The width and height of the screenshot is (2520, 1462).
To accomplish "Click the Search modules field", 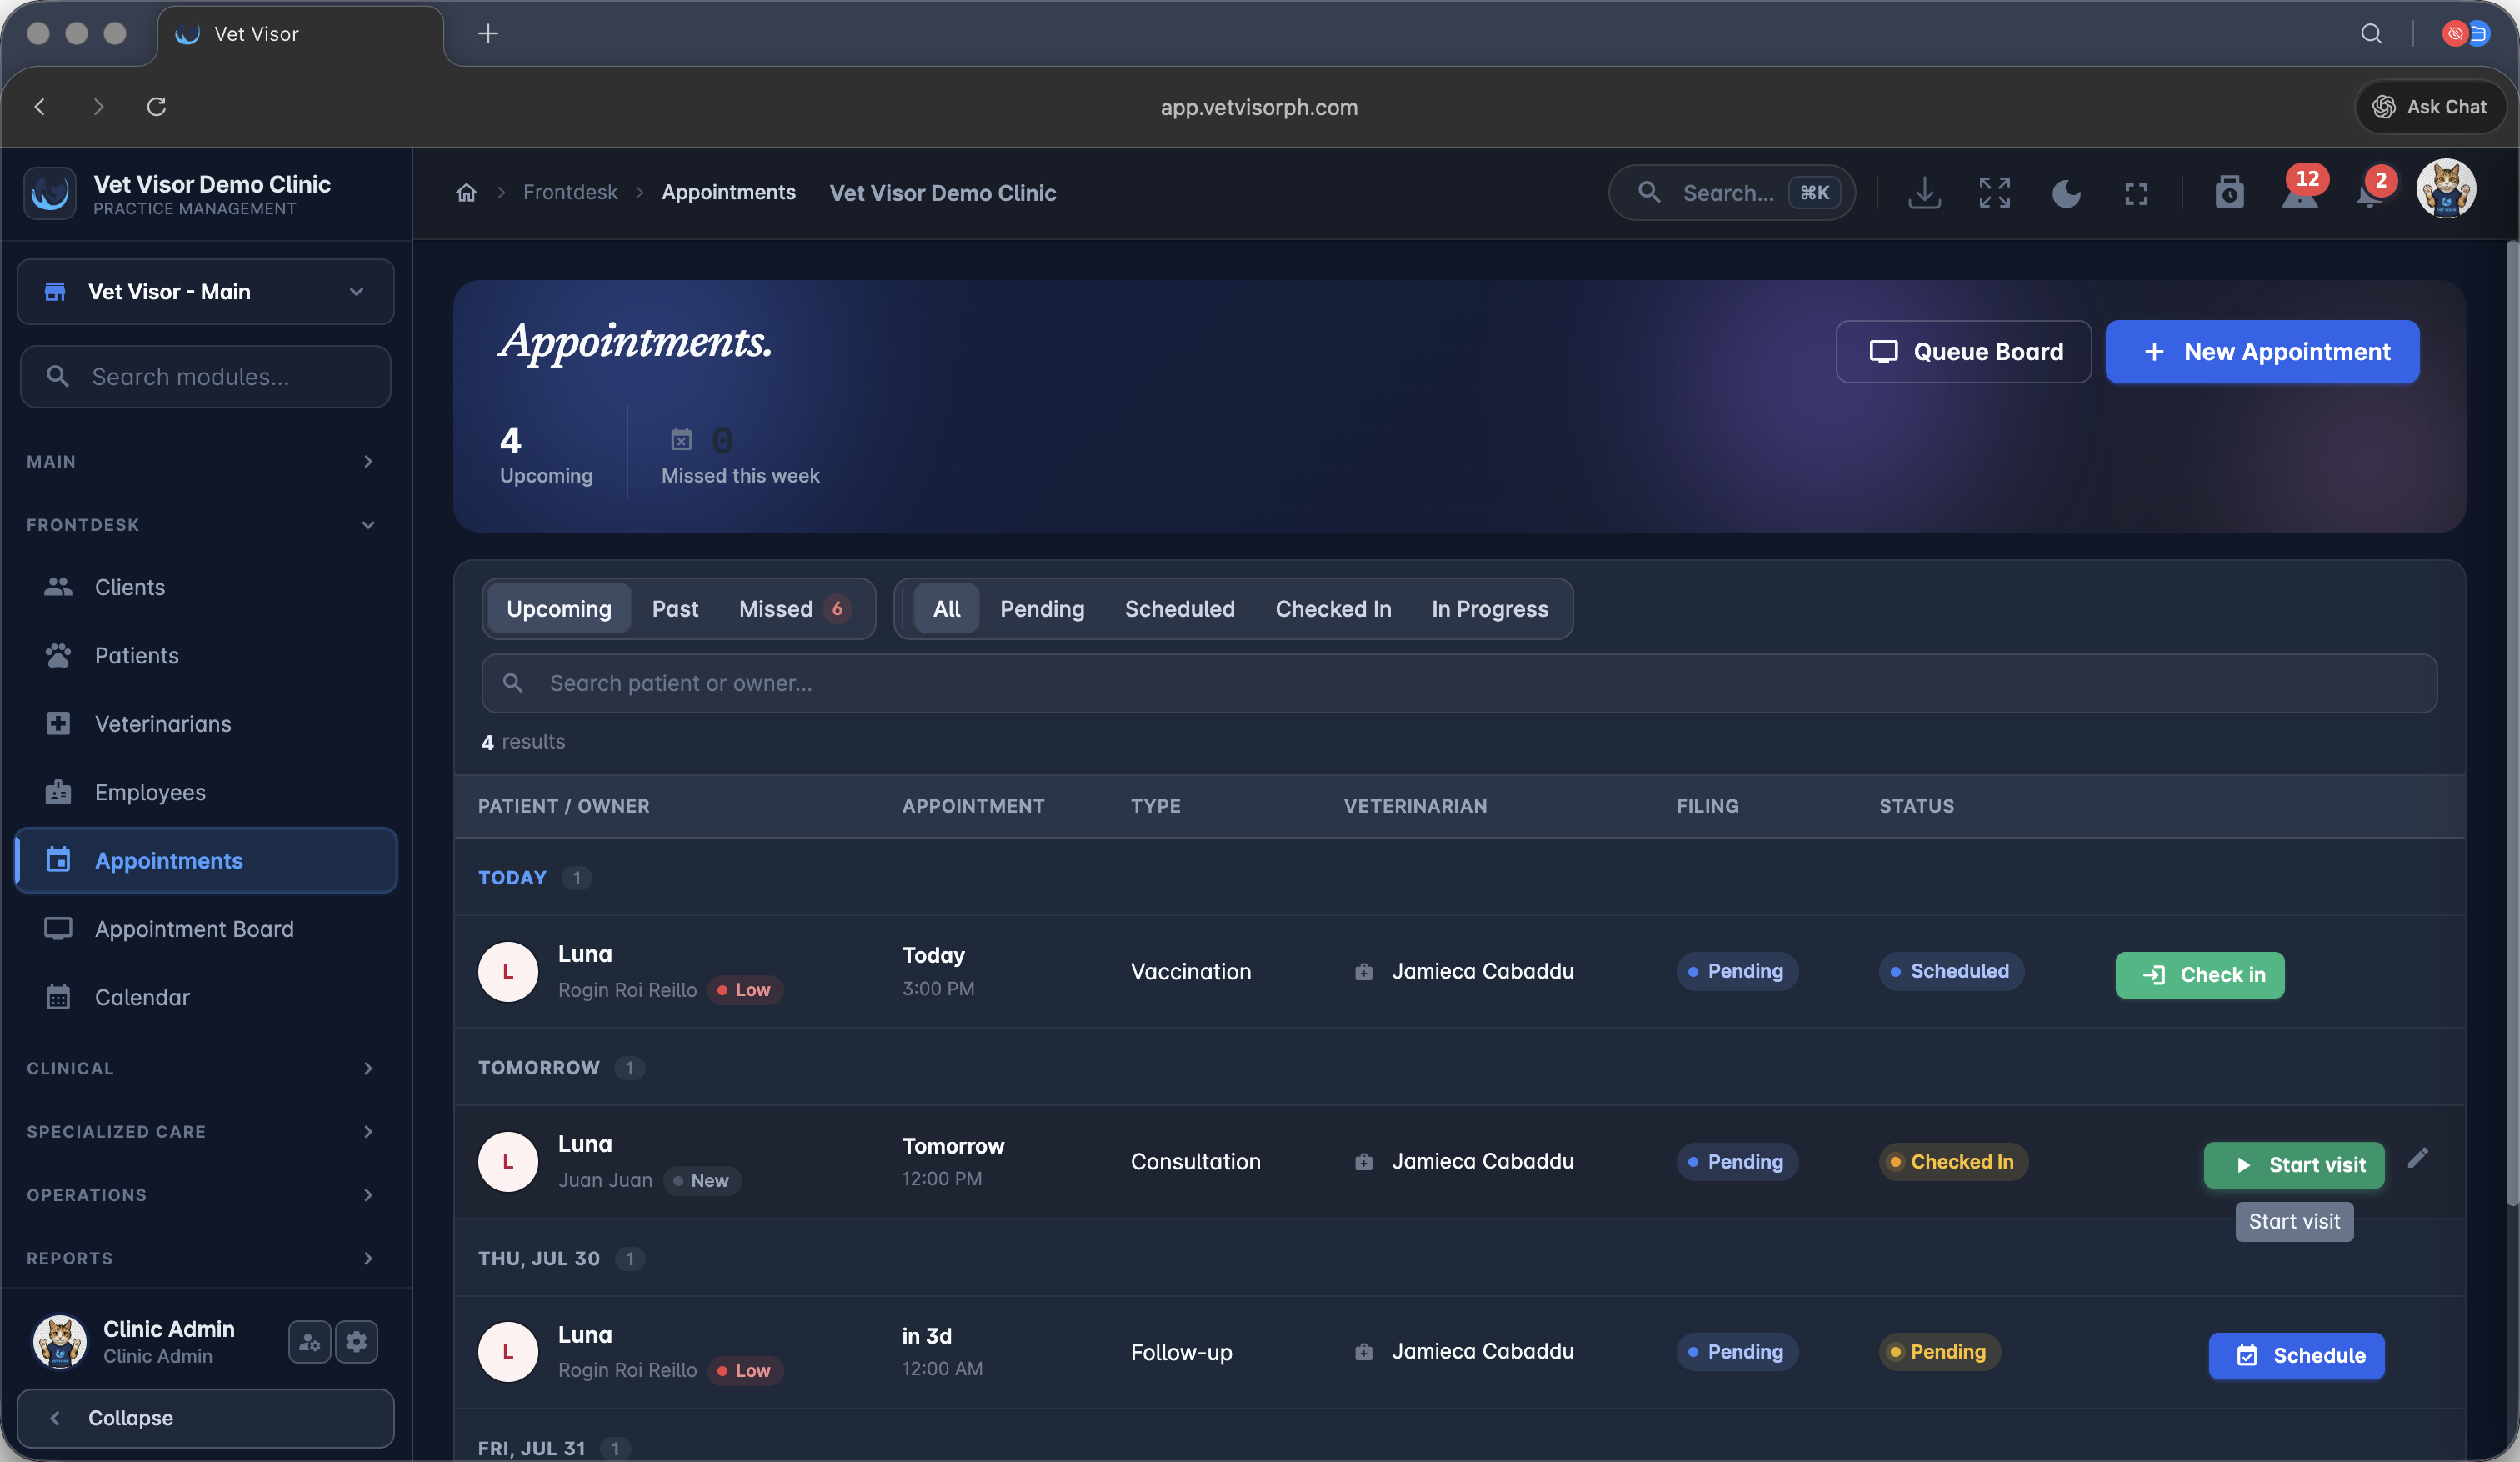I will [x=205, y=376].
